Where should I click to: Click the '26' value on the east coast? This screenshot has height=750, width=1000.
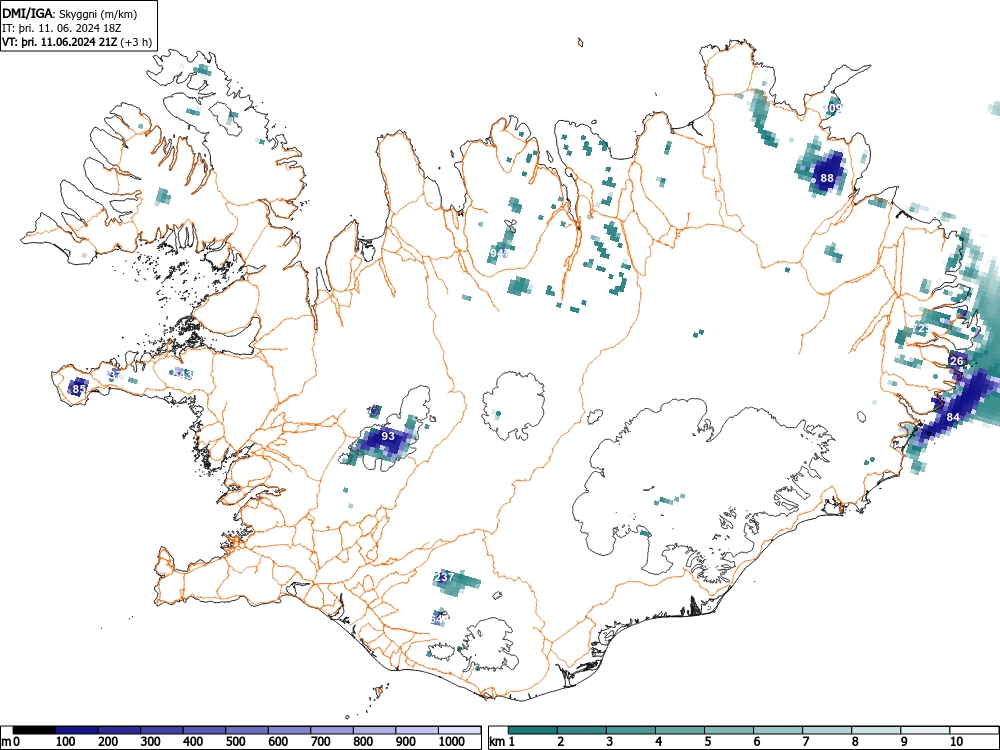coord(957,361)
